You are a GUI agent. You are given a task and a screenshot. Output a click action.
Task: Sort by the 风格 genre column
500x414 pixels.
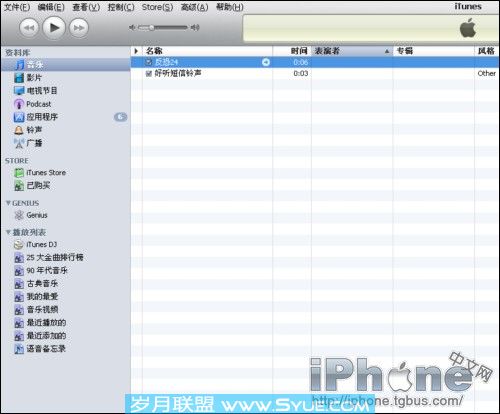487,51
